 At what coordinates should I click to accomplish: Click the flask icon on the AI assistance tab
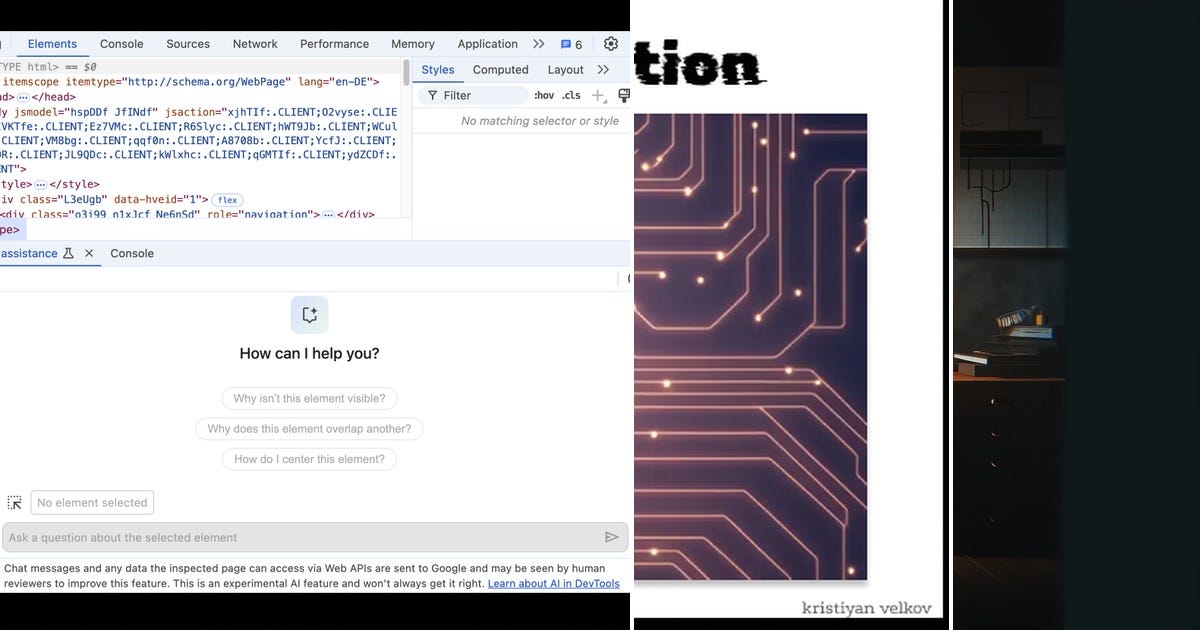[70, 253]
